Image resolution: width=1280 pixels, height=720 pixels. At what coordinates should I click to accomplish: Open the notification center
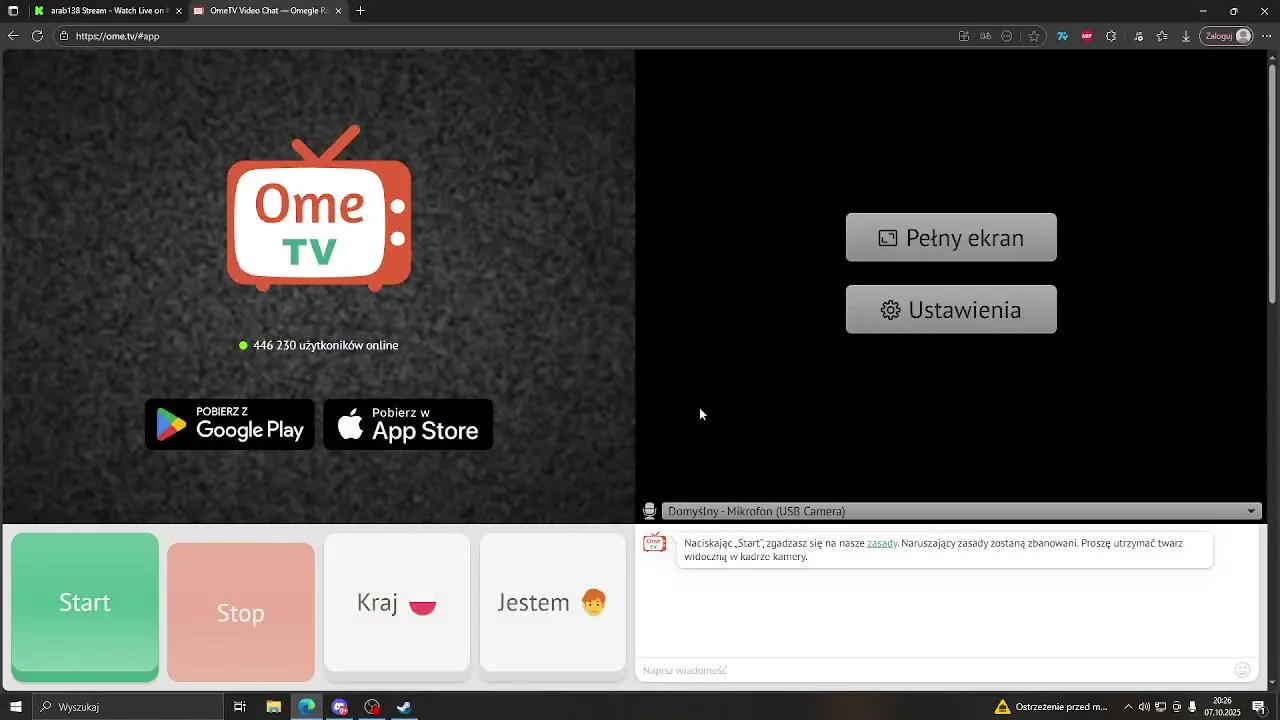(1258, 707)
